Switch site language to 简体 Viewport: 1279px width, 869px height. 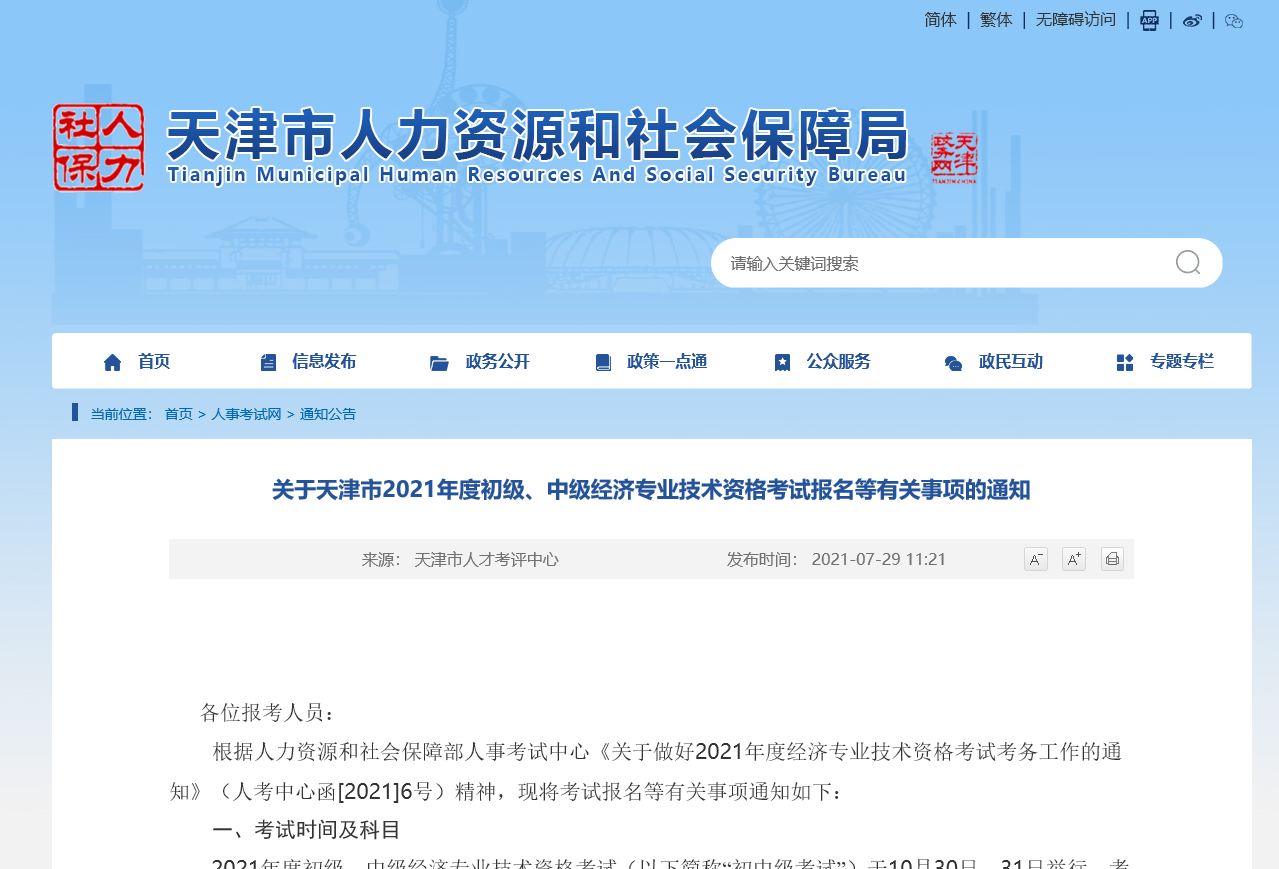tap(939, 19)
